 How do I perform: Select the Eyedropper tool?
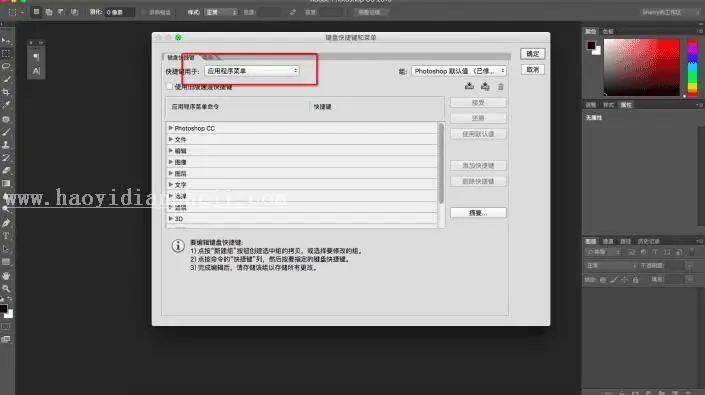6,105
